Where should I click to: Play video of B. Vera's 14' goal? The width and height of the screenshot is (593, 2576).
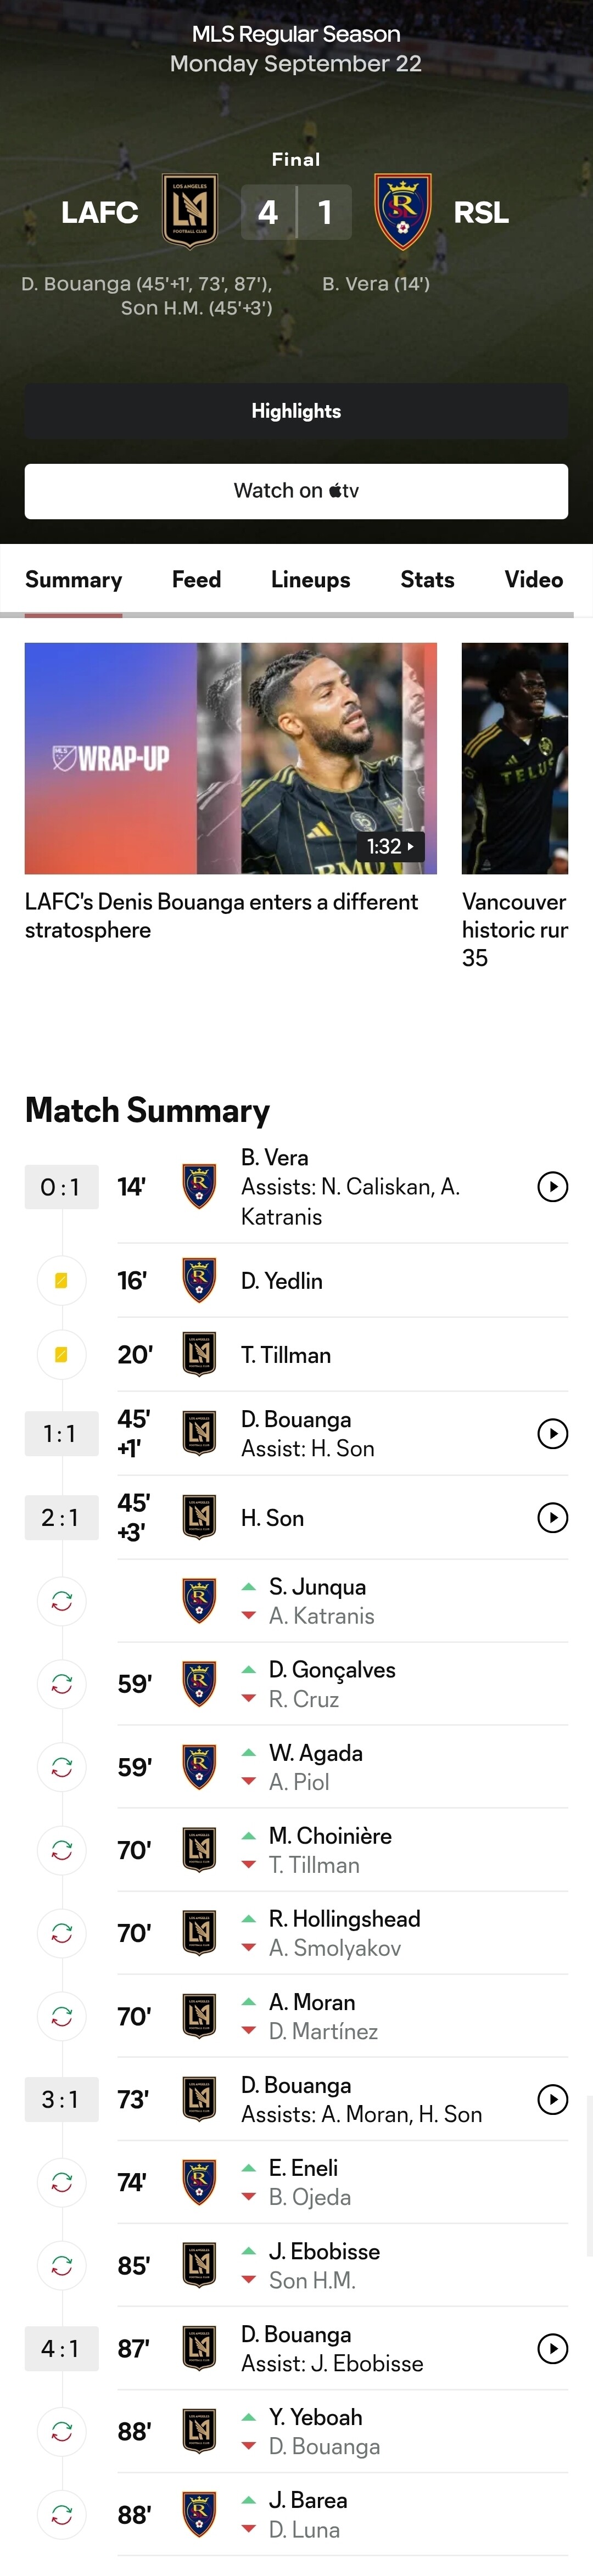tap(552, 1187)
